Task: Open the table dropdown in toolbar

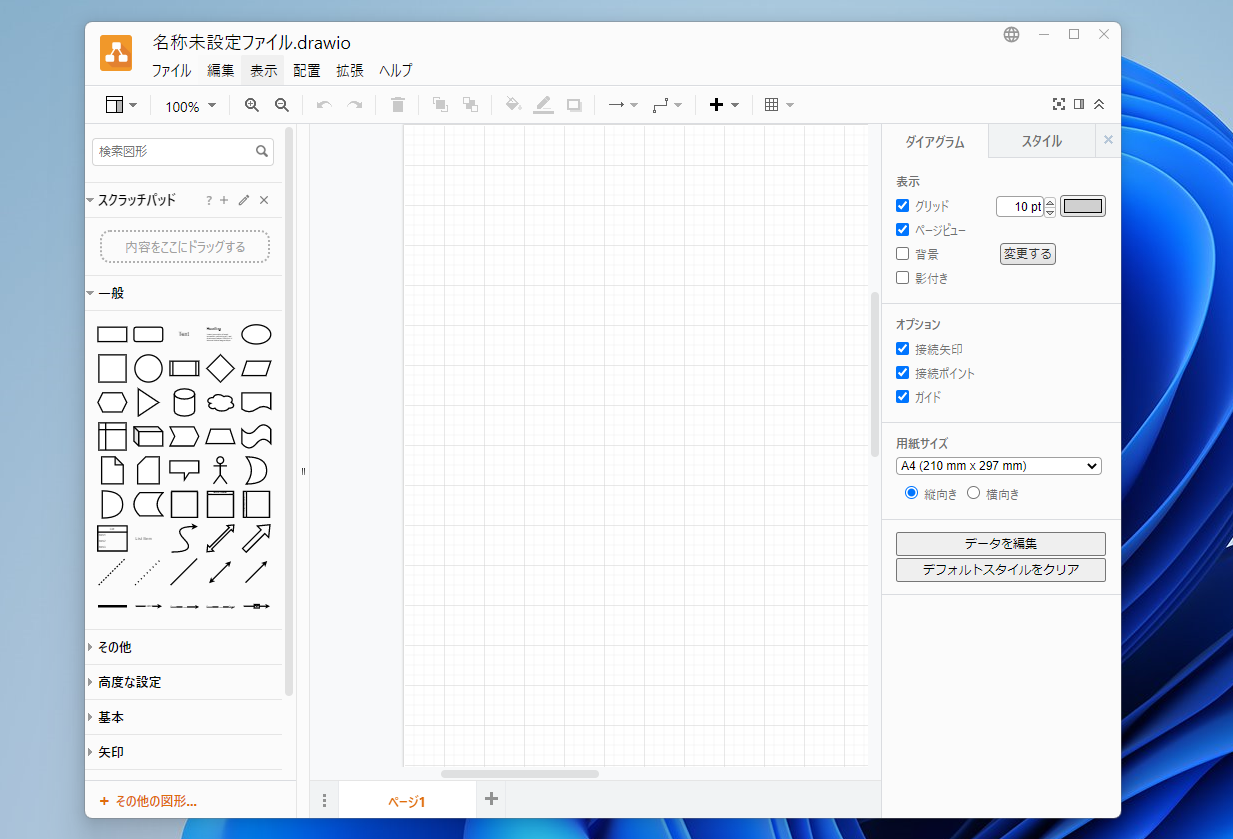Action: pos(779,105)
